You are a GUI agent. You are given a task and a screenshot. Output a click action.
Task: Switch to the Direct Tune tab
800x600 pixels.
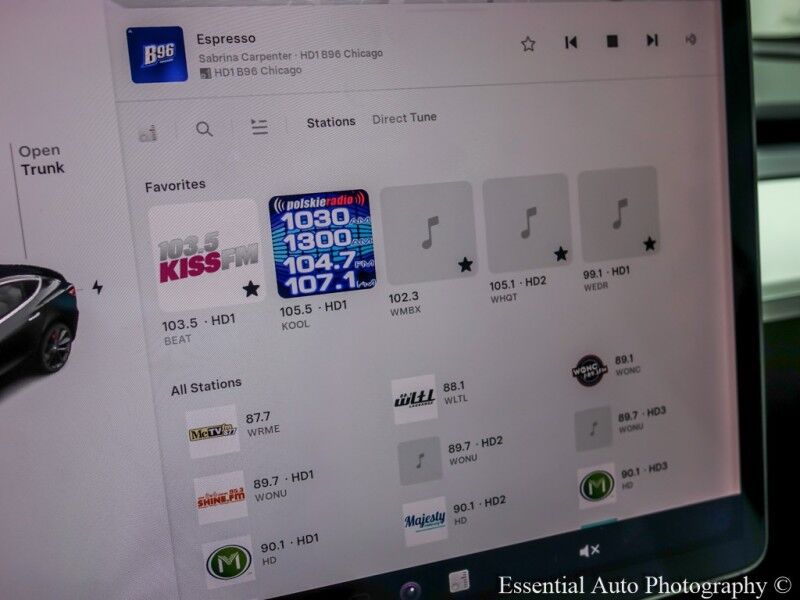pos(404,118)
